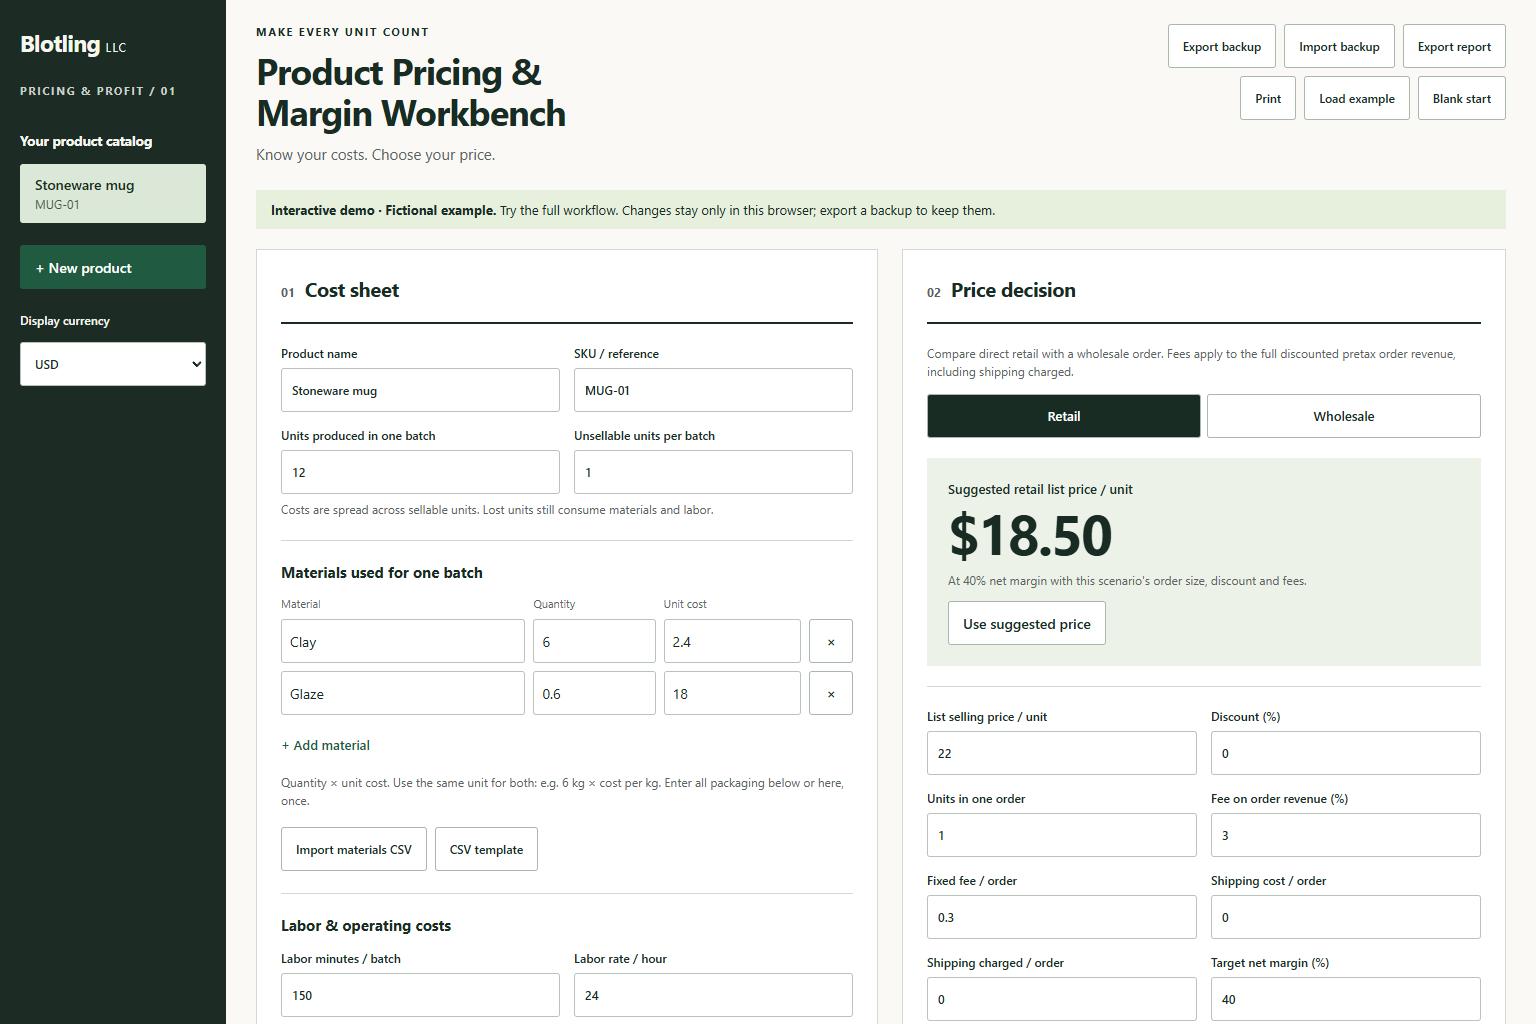Open the Display currency dropdown

point(113,364)
